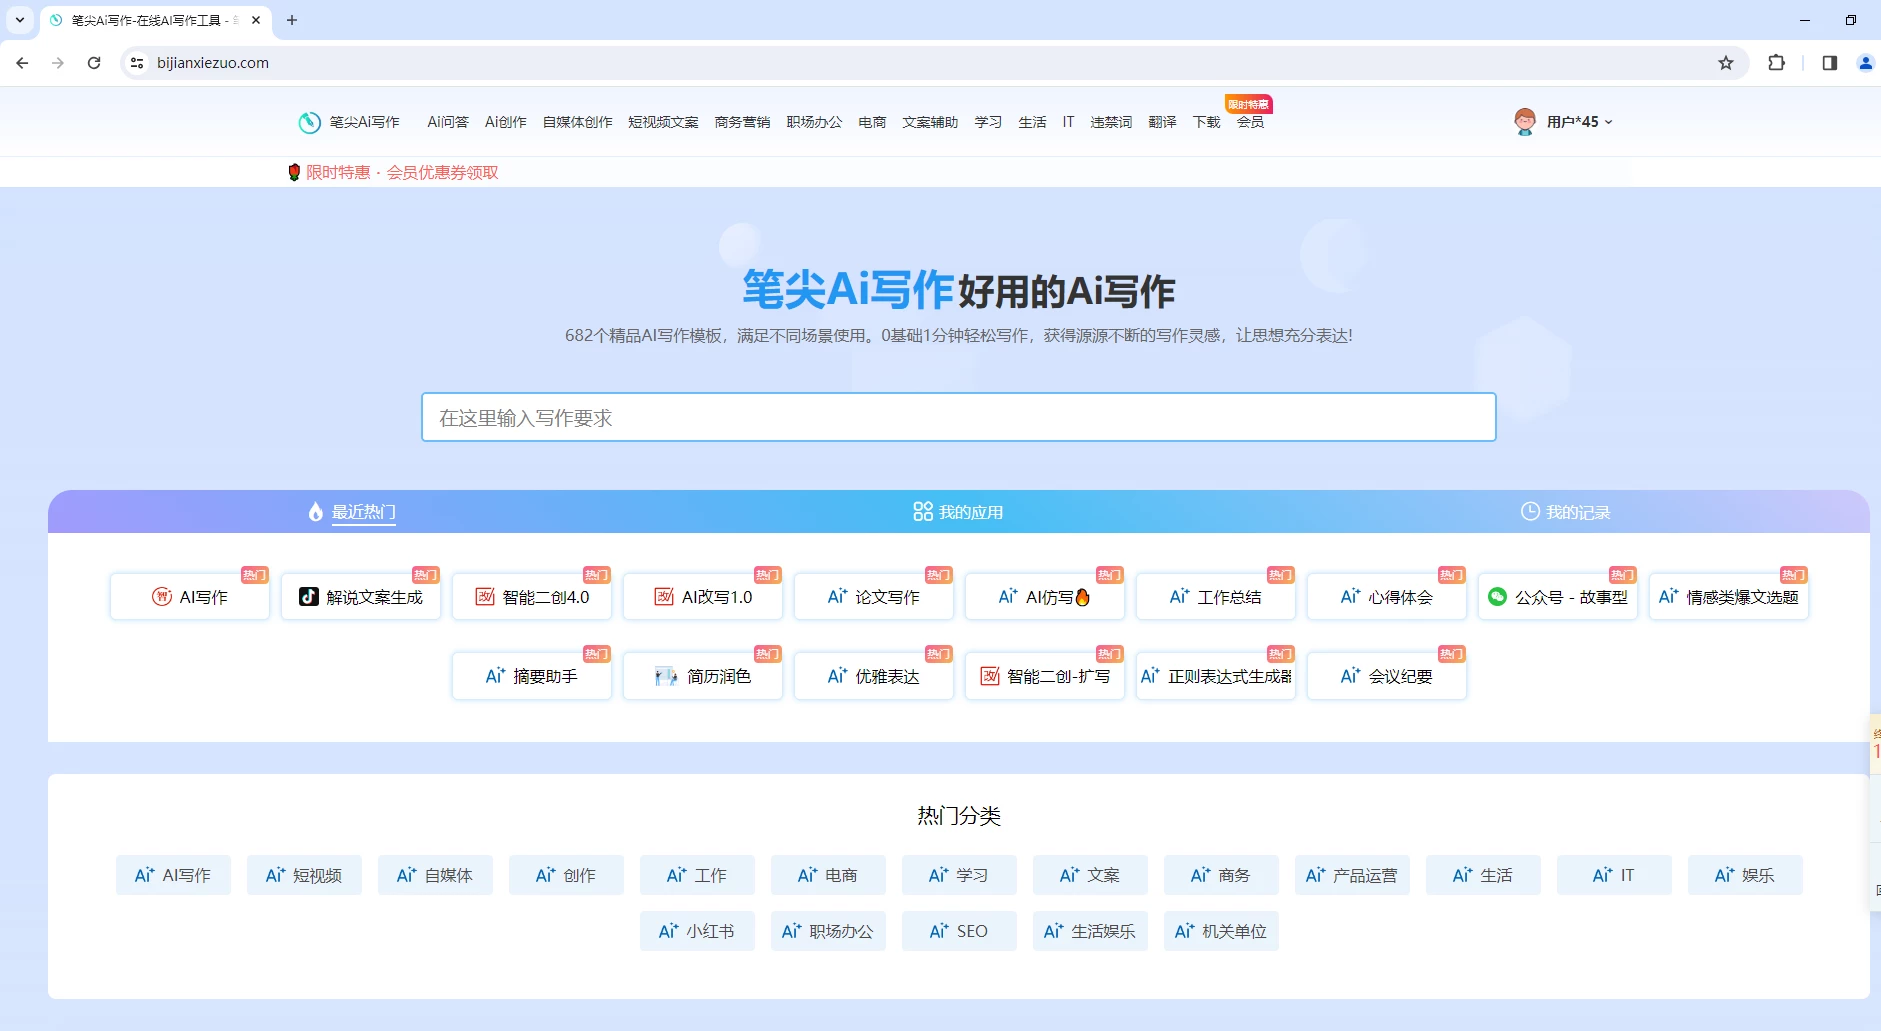Switch to the 我的记录 tab

(x=1565, y=512)
